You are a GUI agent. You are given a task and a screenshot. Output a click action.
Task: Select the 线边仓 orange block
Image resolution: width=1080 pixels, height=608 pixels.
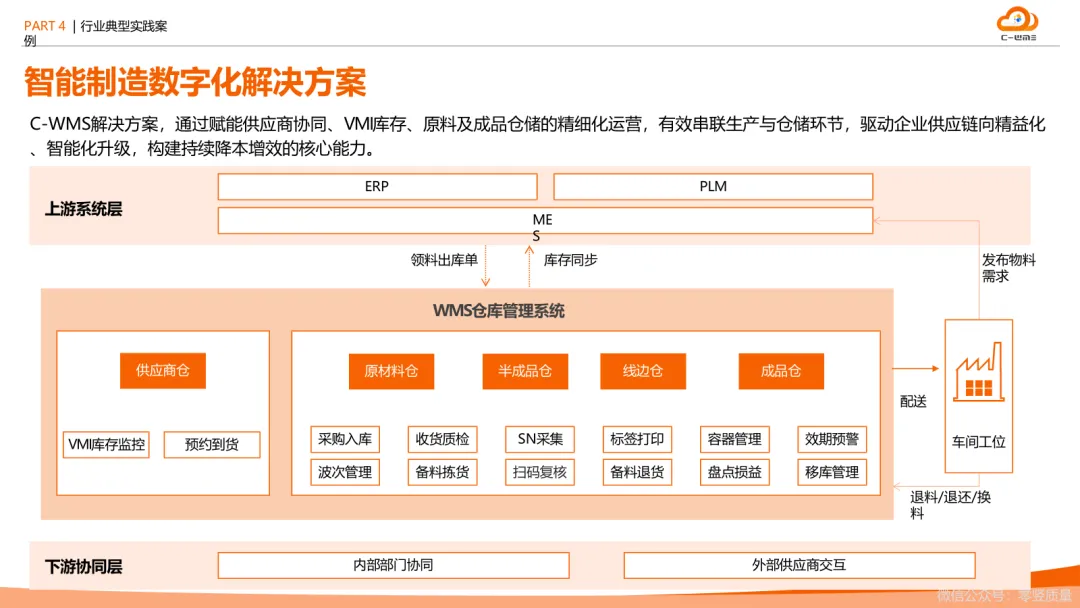click(x=643, y=371)
